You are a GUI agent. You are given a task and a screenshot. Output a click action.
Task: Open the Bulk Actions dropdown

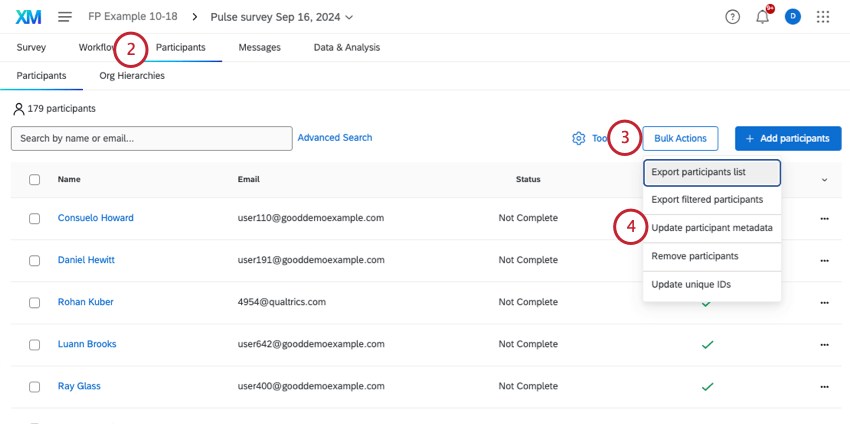tap(680, 138)
